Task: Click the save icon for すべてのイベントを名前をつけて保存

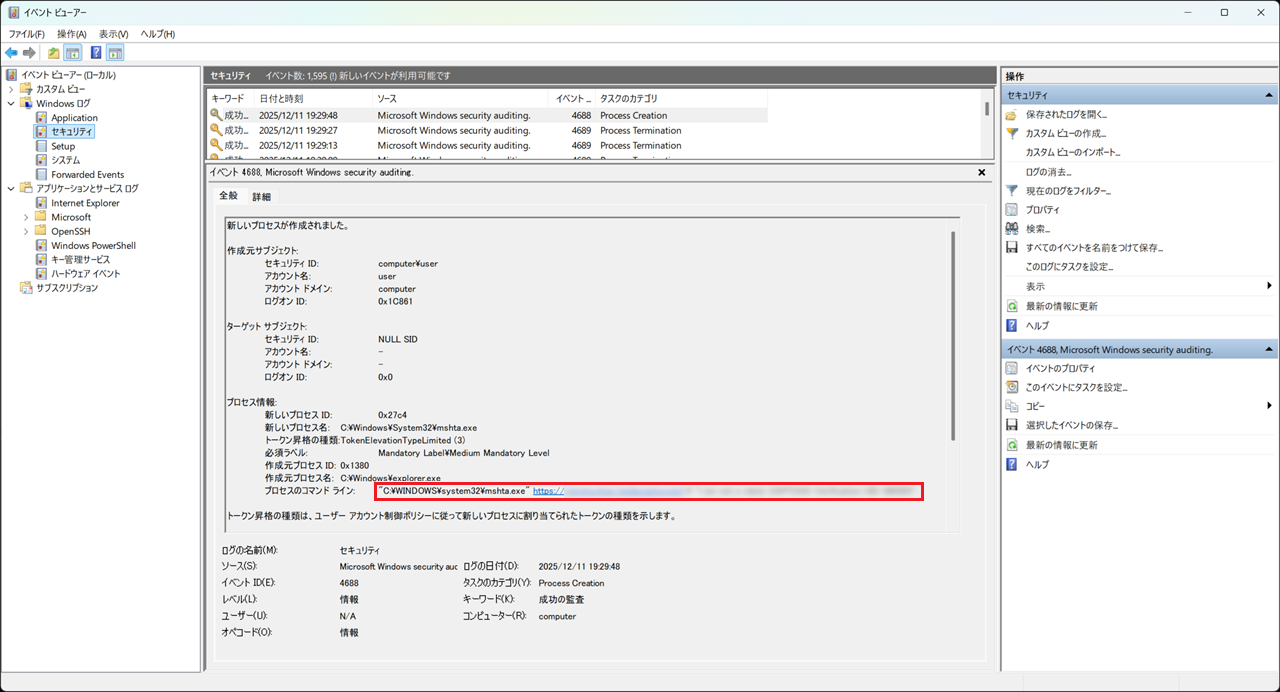Action: 1012,248
